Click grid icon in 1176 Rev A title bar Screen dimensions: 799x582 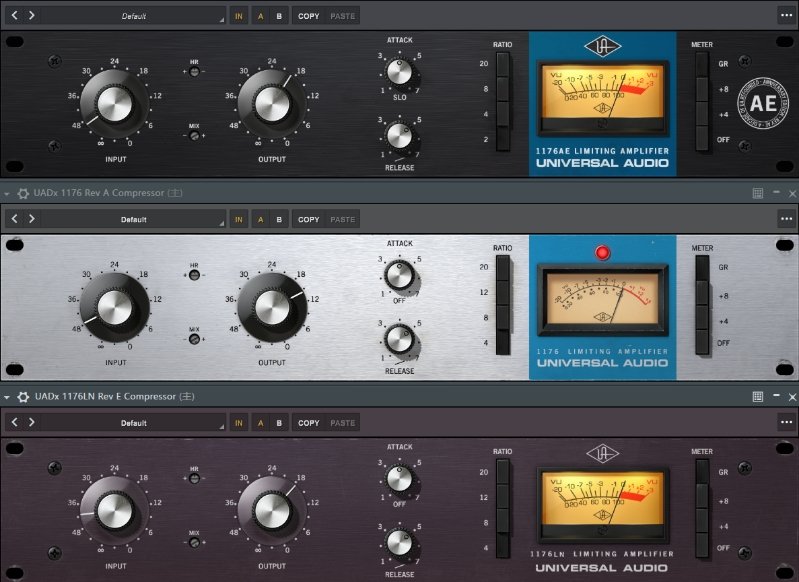758,193
